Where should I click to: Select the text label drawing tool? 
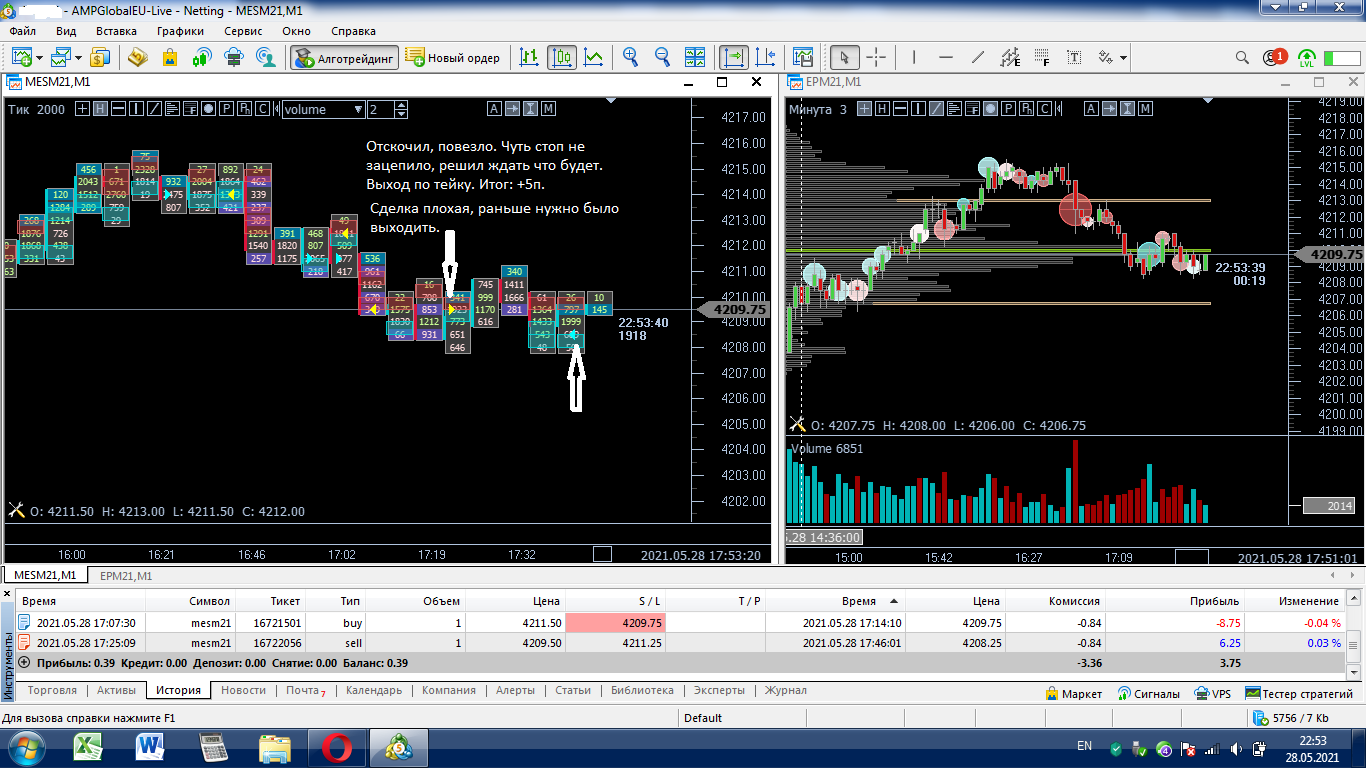tap(1074, 57)
